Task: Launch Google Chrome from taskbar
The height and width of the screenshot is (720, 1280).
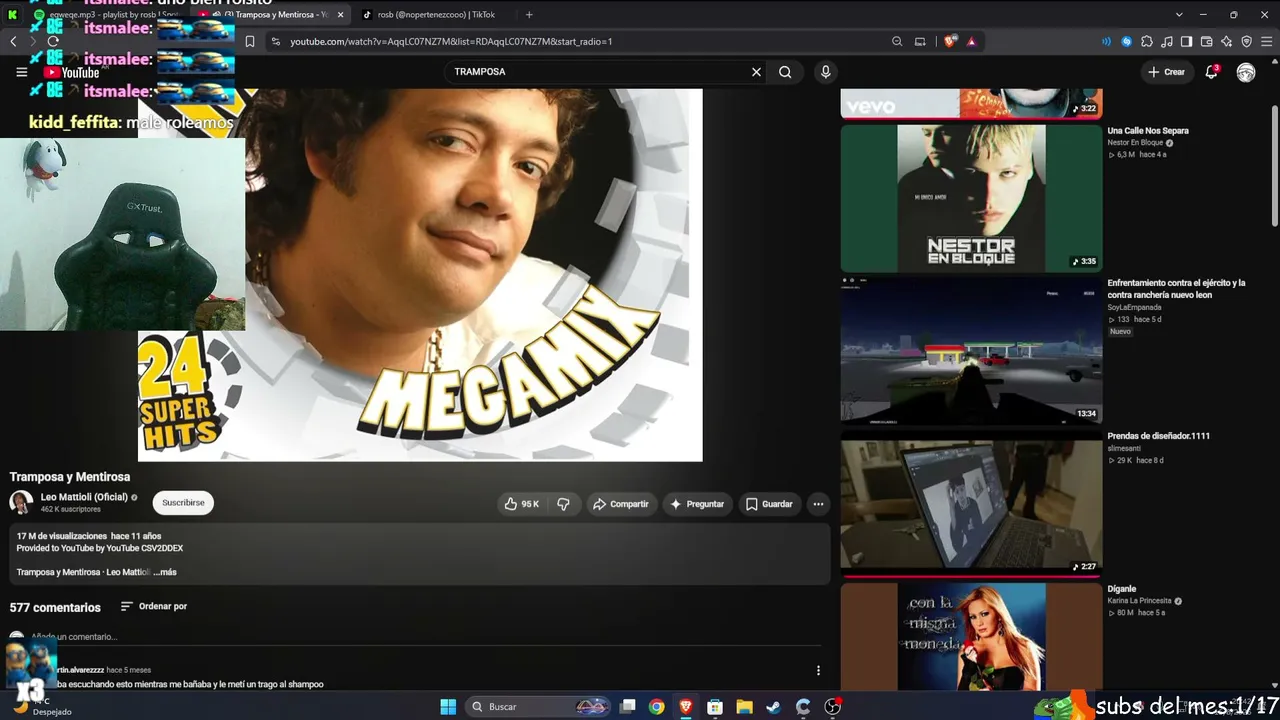Action: pos(656,707)
